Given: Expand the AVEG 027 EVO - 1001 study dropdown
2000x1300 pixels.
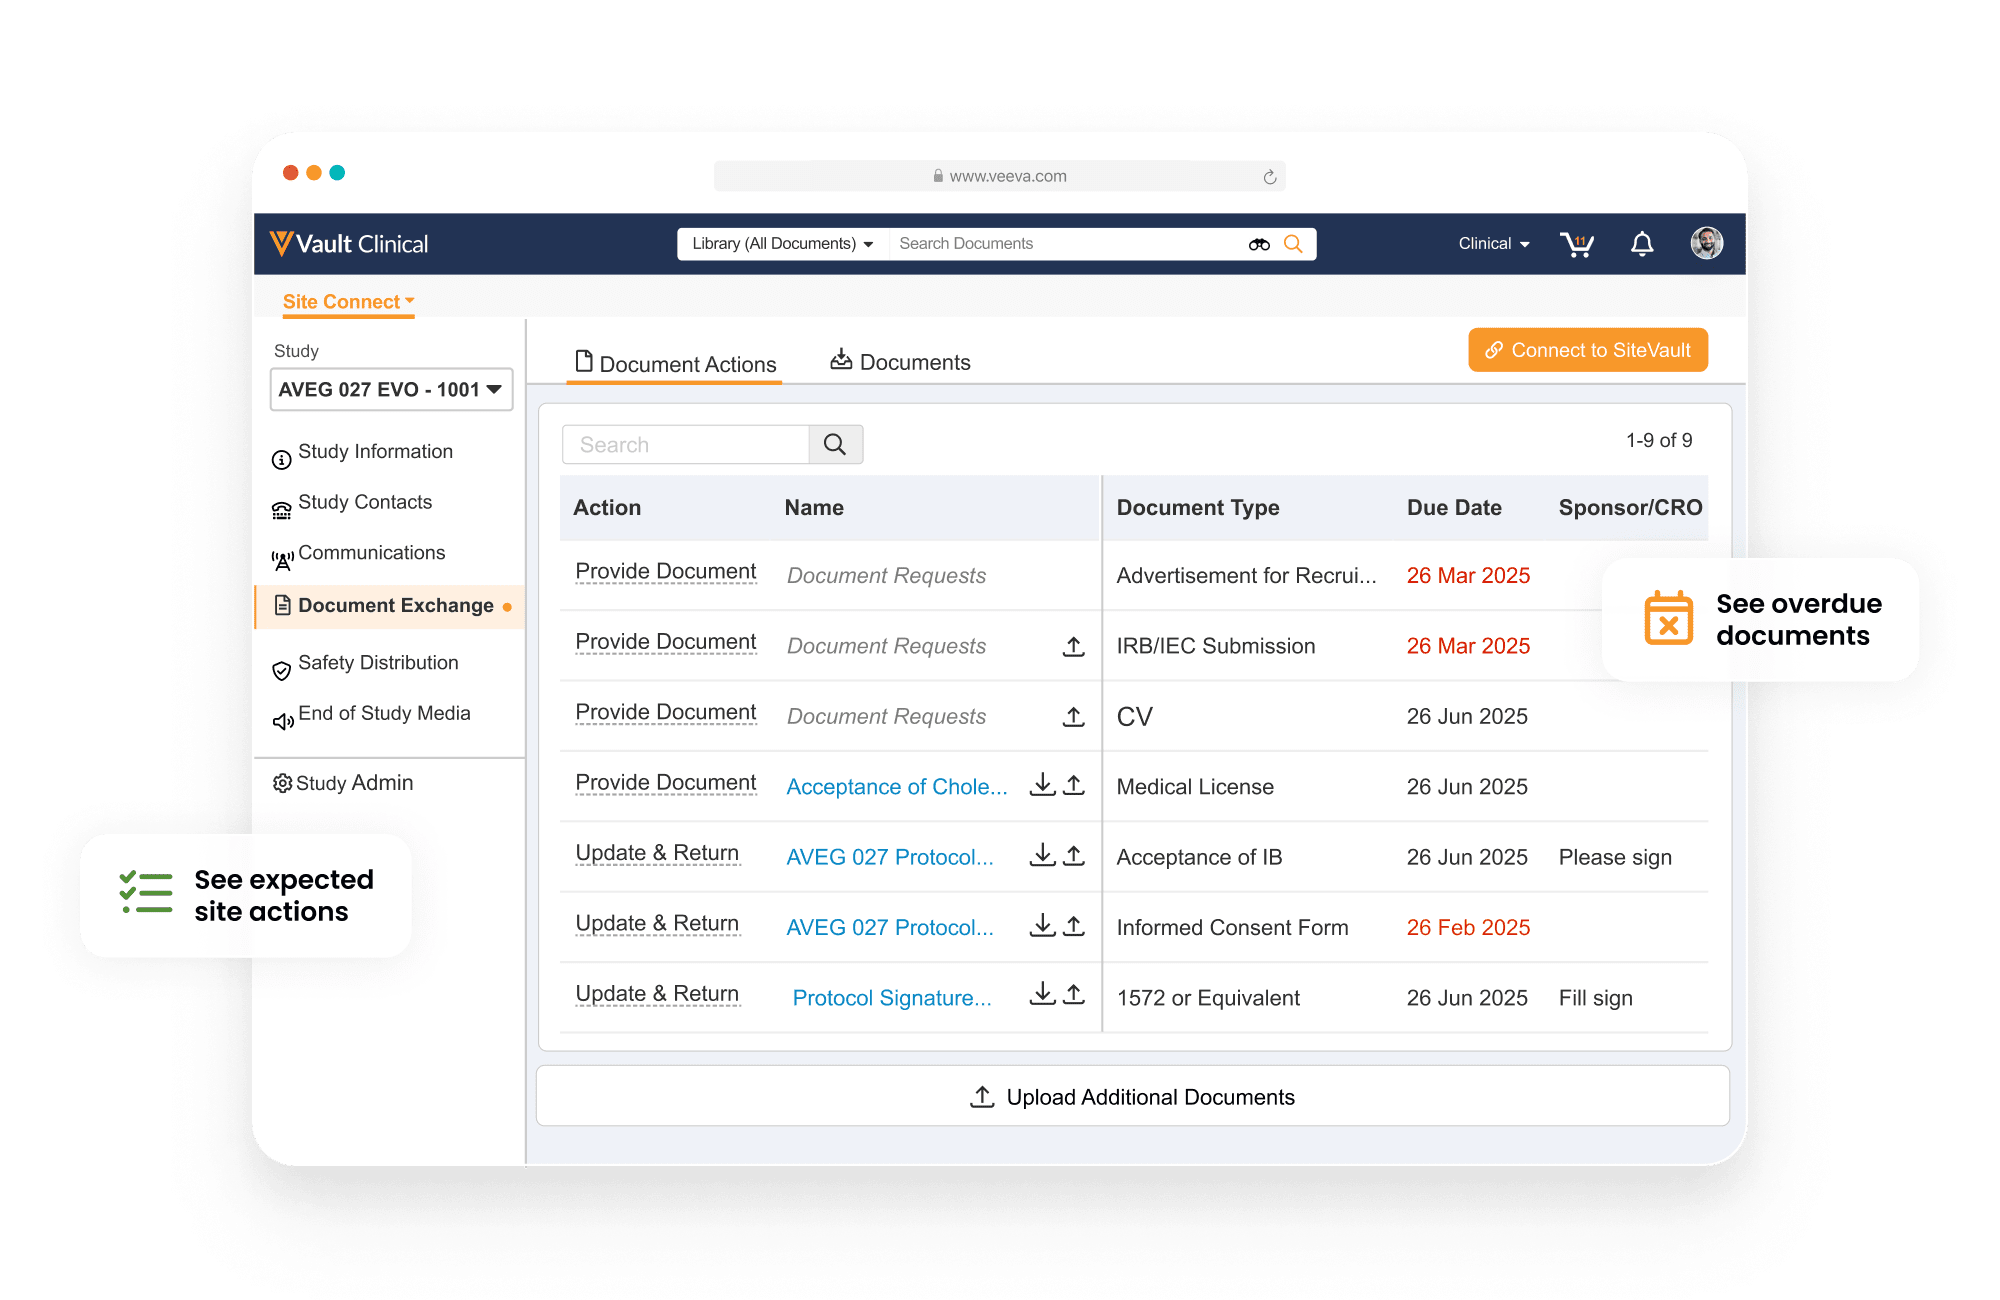Looking at the screenshot, I should click(391, 390).
